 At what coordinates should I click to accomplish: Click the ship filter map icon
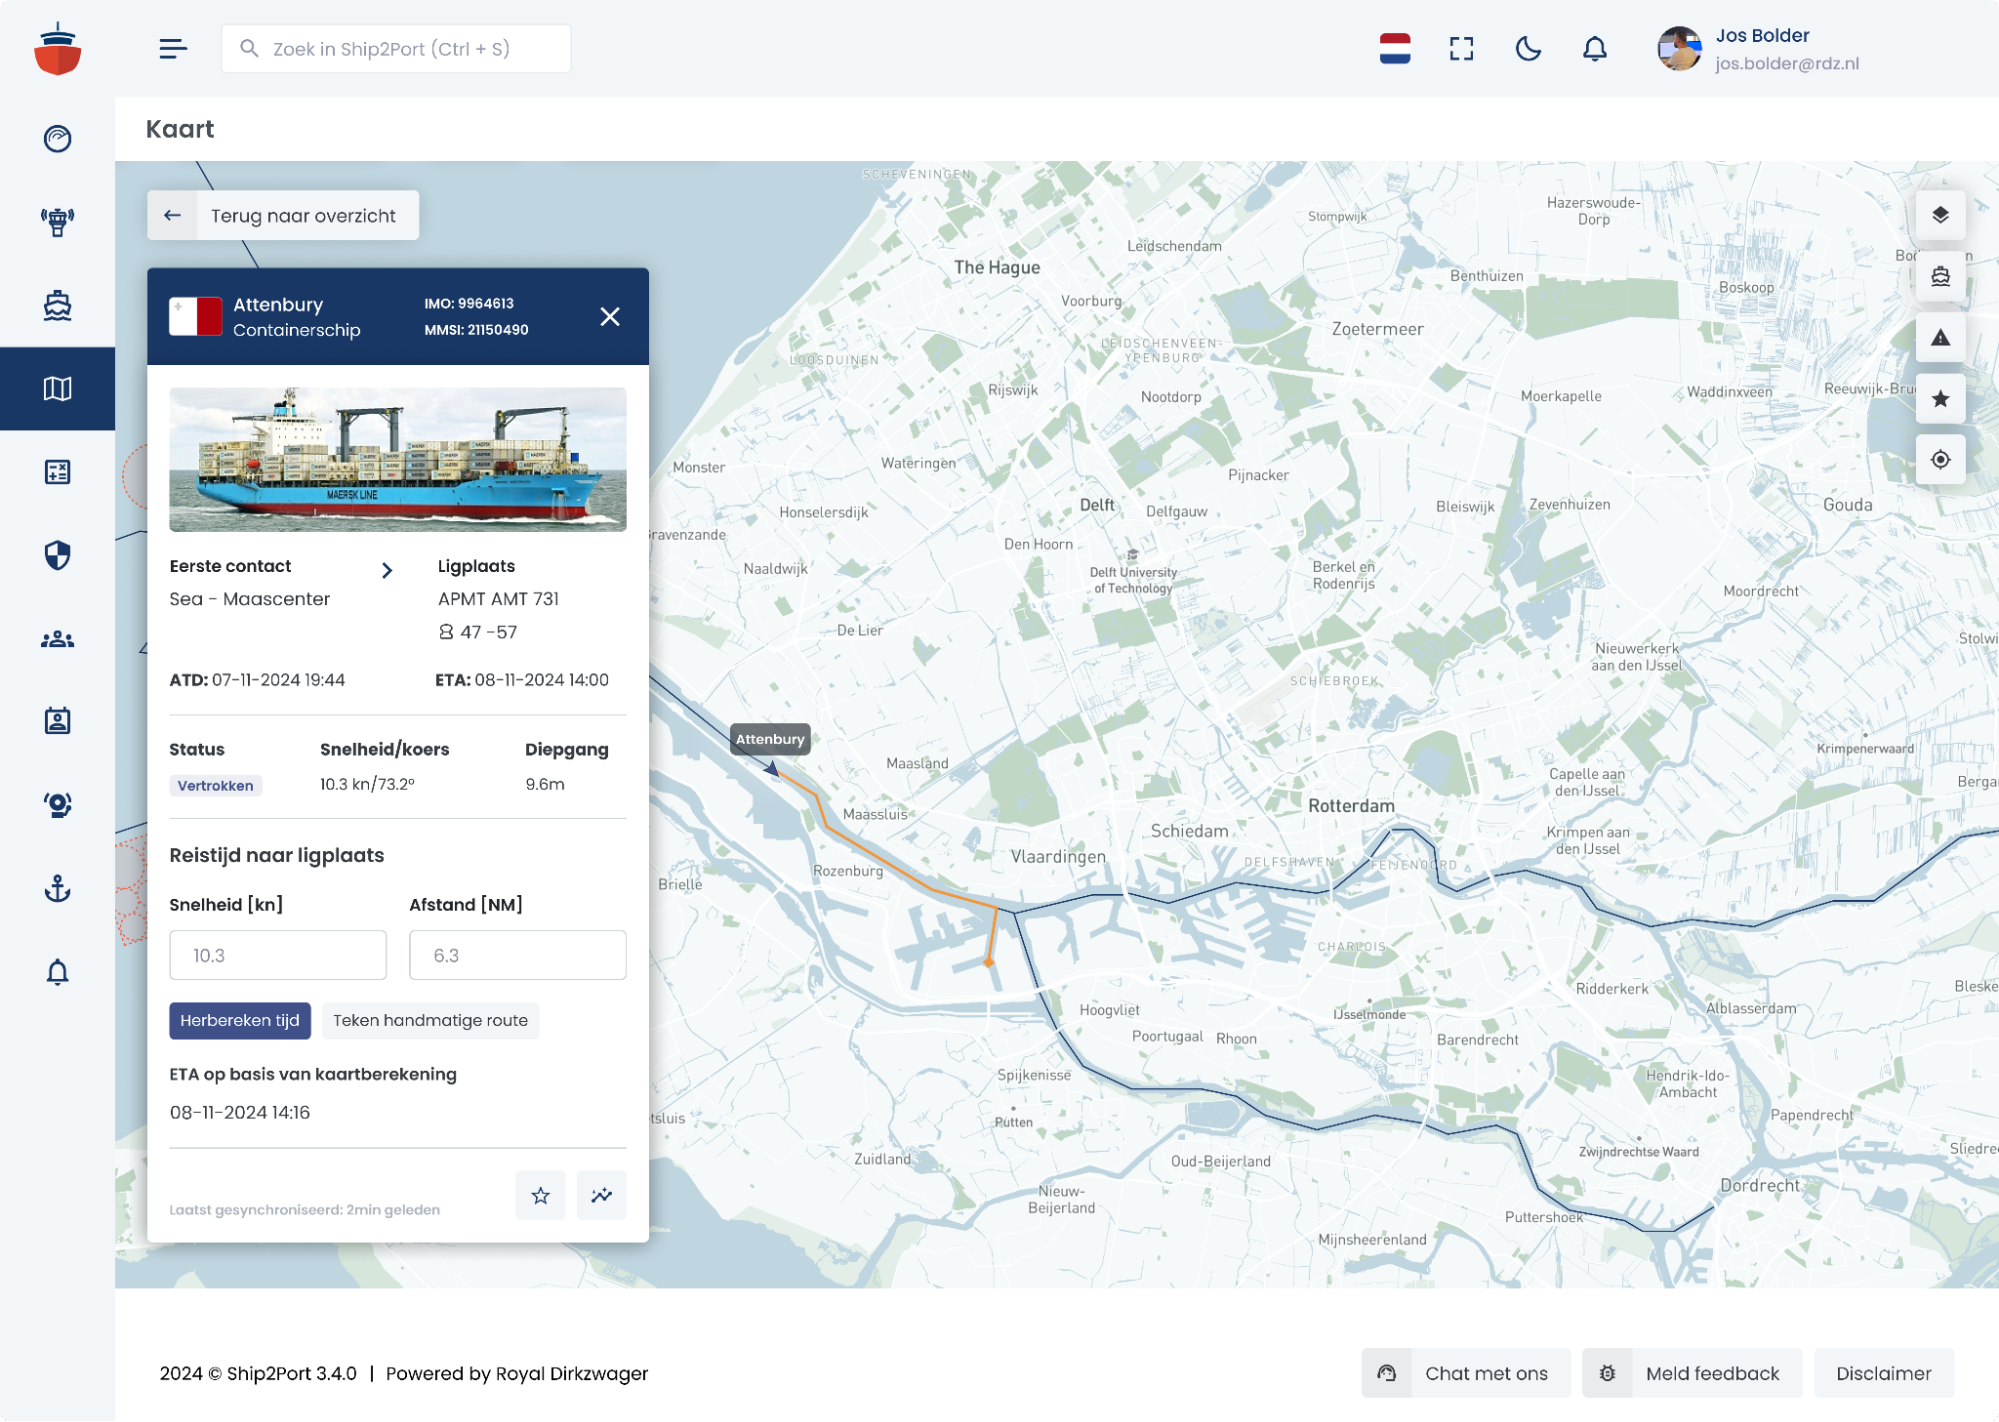click(1940, 277)
